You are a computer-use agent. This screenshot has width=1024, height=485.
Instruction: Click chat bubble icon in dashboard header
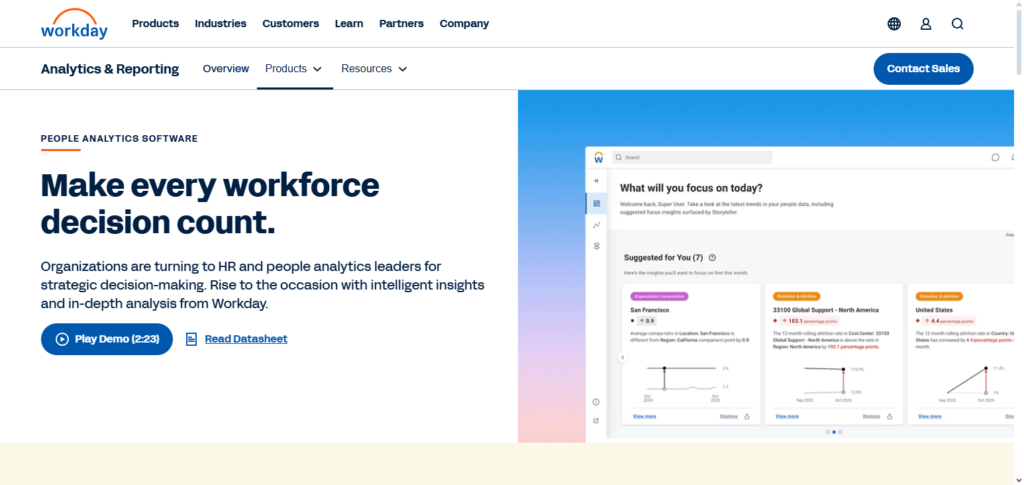(x=995, y=157)
